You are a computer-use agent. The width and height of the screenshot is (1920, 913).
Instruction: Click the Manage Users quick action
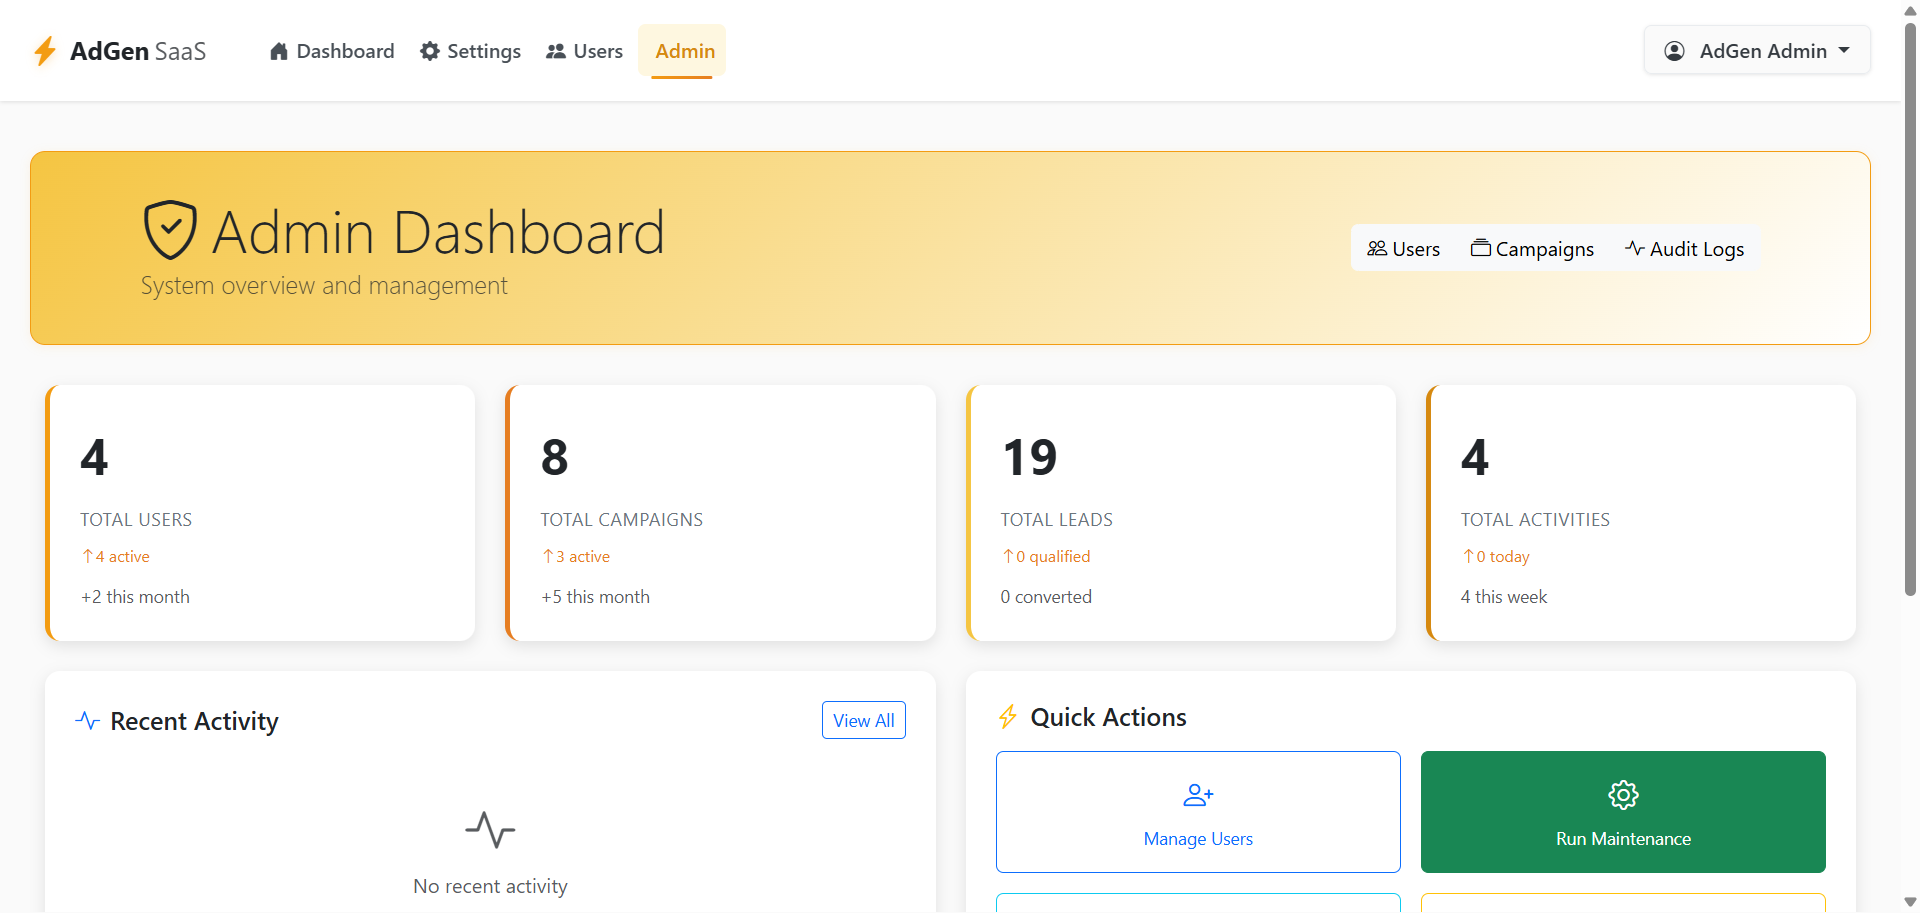pos(1198,812)
